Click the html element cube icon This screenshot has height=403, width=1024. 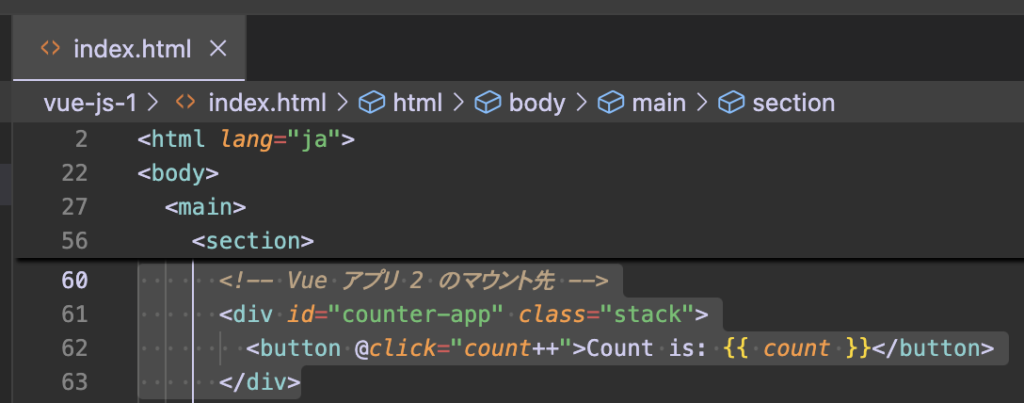[372, 103]
